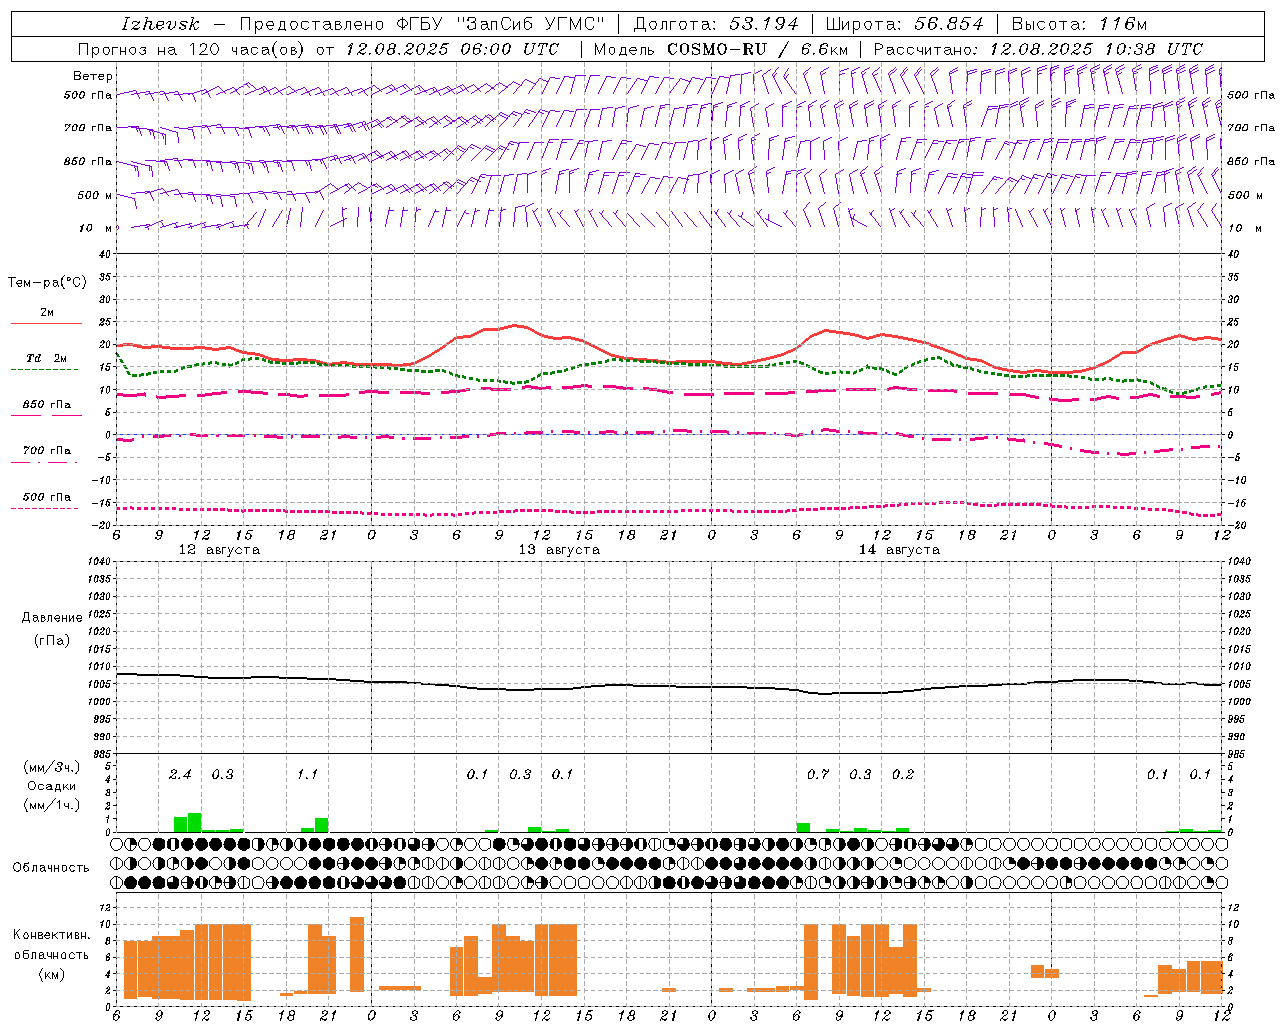
Task: Select the "14 августа" date label
Action: [x=899, y=550]
